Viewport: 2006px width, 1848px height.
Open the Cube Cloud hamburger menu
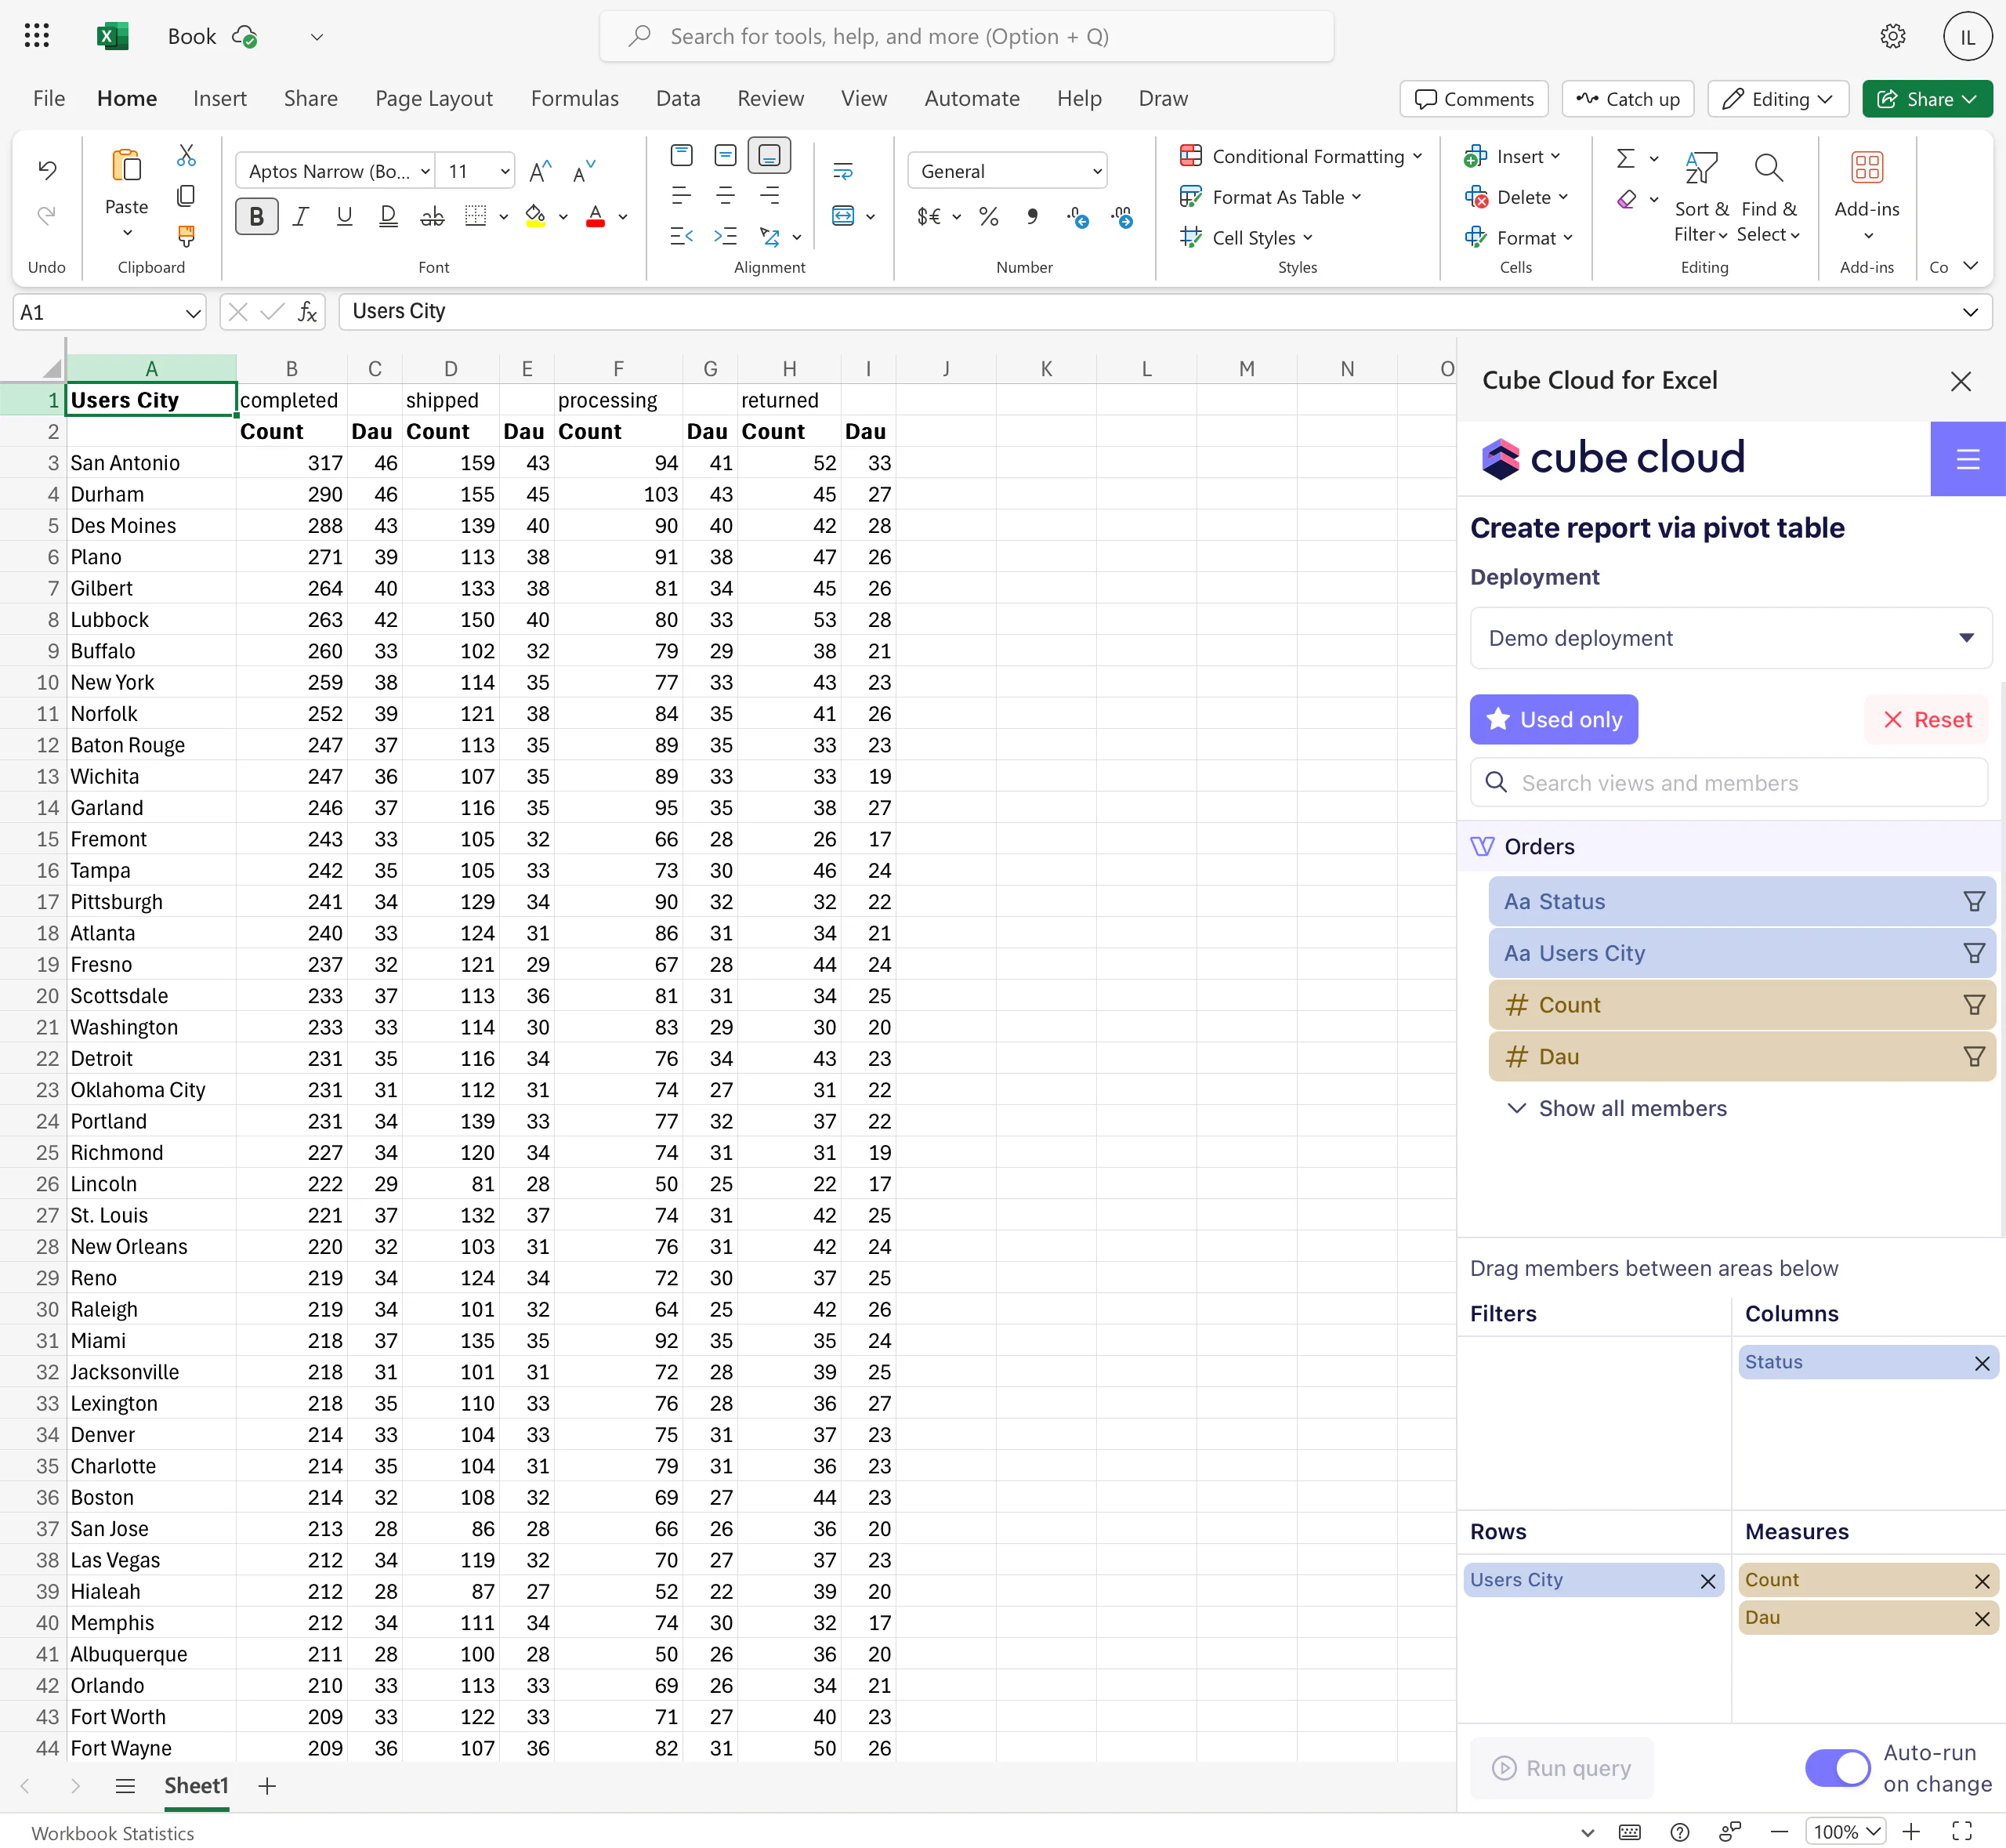[x=1967, y=459]
